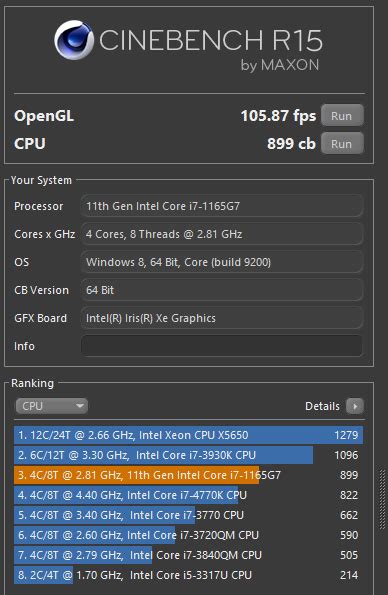
Task: Select ranking entry Core i5-3317U
Action: [188, 575]
